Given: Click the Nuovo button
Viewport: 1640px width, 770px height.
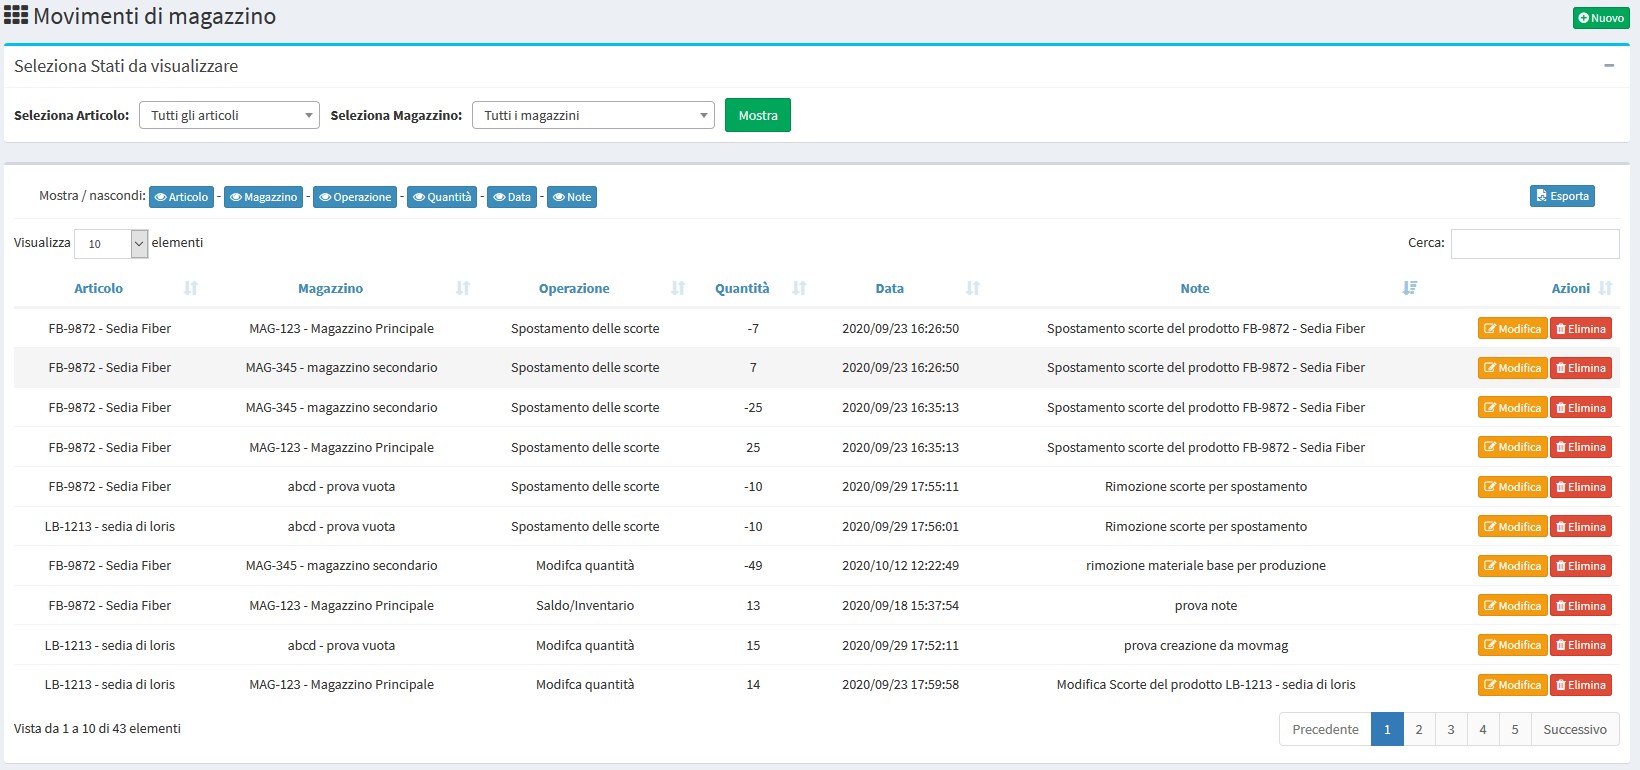Looking at the screenshot, I should tap(1601, 18).
